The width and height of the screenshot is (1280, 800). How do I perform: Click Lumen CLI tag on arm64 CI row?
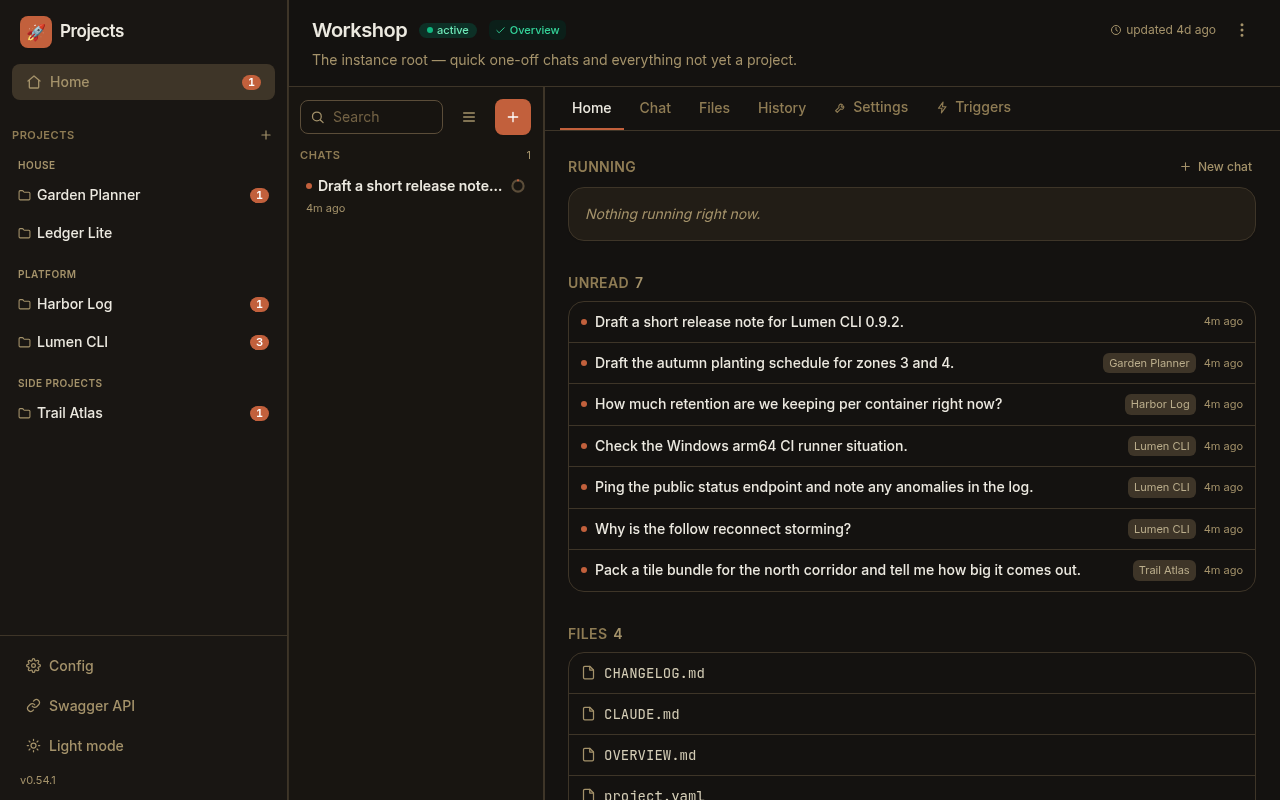1162,446
